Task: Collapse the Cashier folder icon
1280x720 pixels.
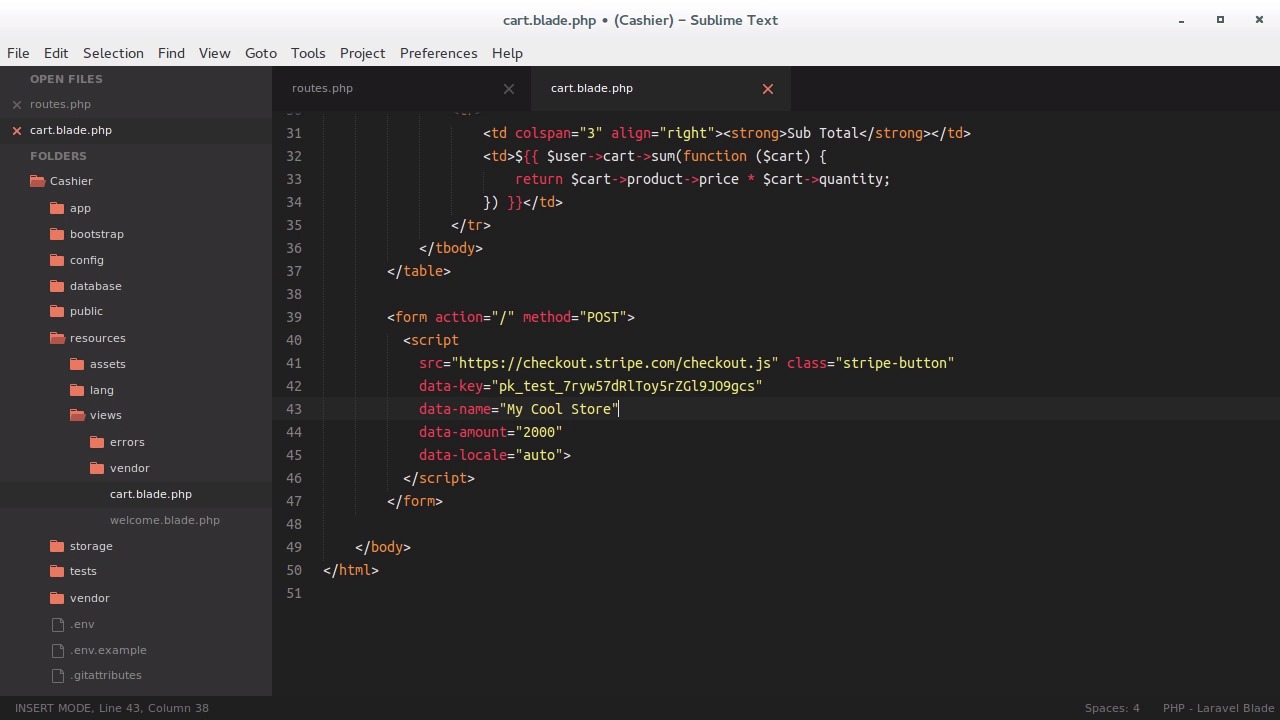Action: coord(37,181)
